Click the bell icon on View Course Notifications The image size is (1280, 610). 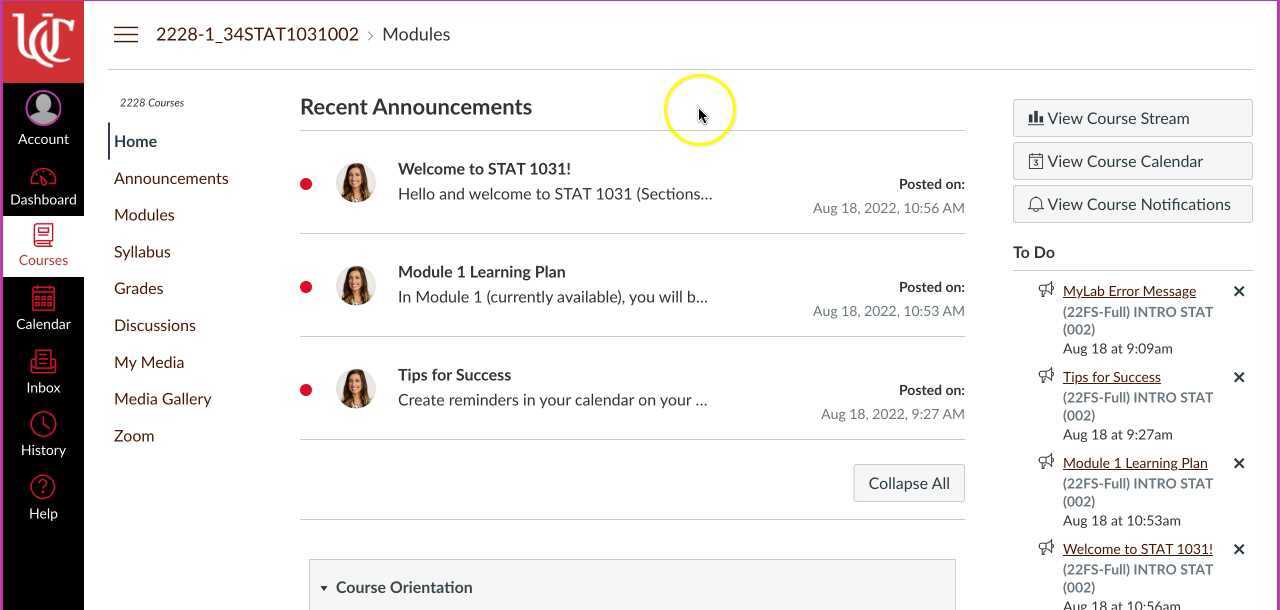(x=1037, y=204)
